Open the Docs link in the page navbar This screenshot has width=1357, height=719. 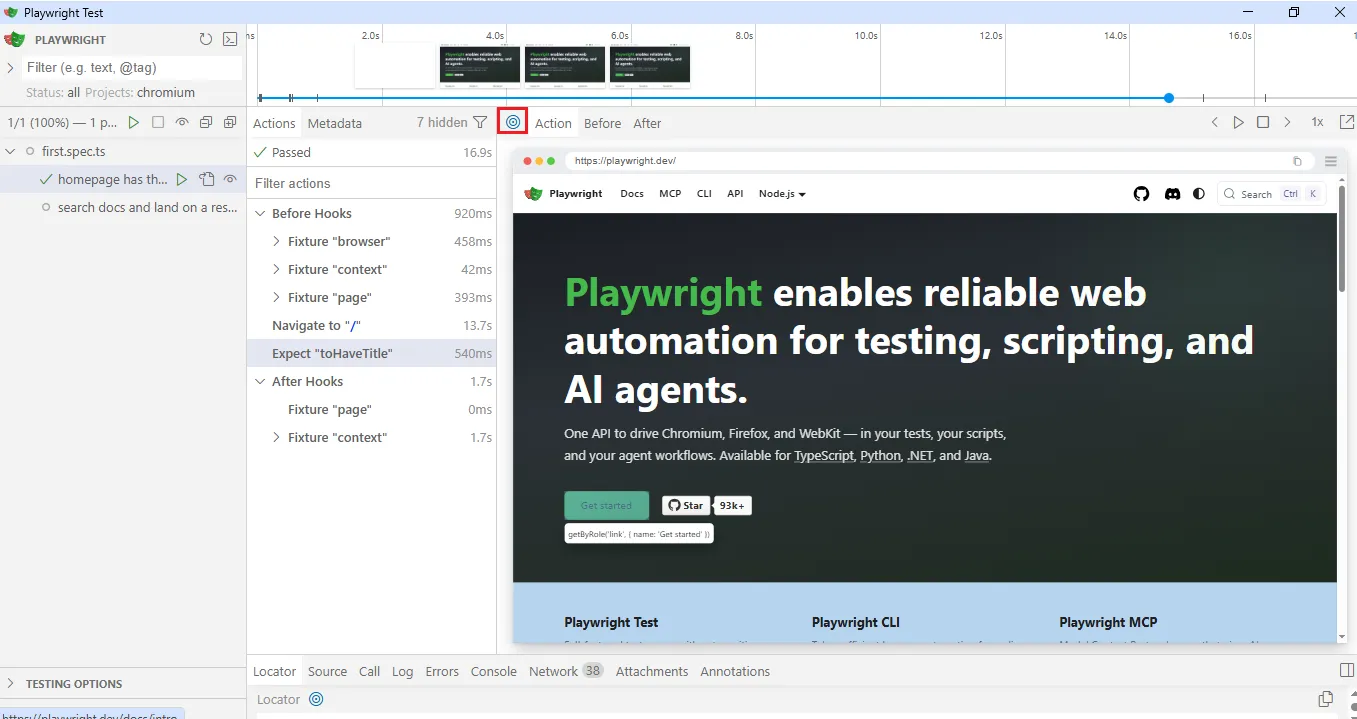coord(632,194)
